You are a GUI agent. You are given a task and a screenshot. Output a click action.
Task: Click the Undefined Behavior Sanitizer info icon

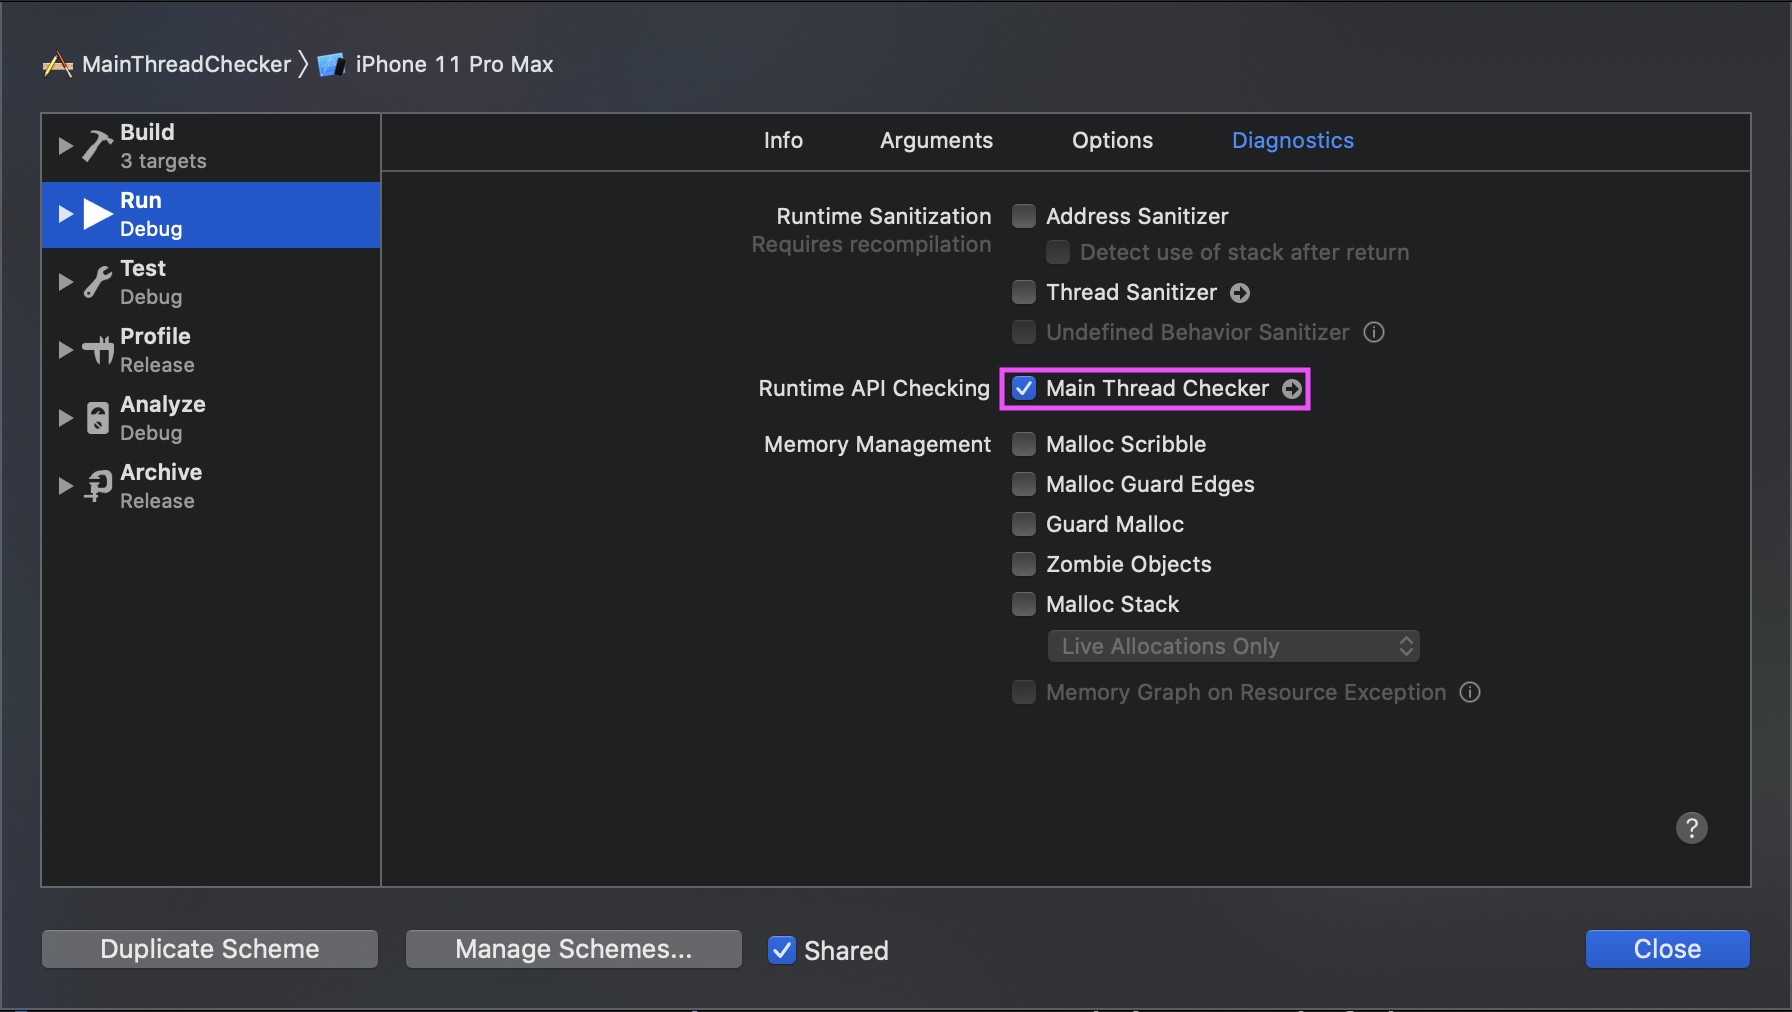pyautogui.click(x=1374, y=332)
